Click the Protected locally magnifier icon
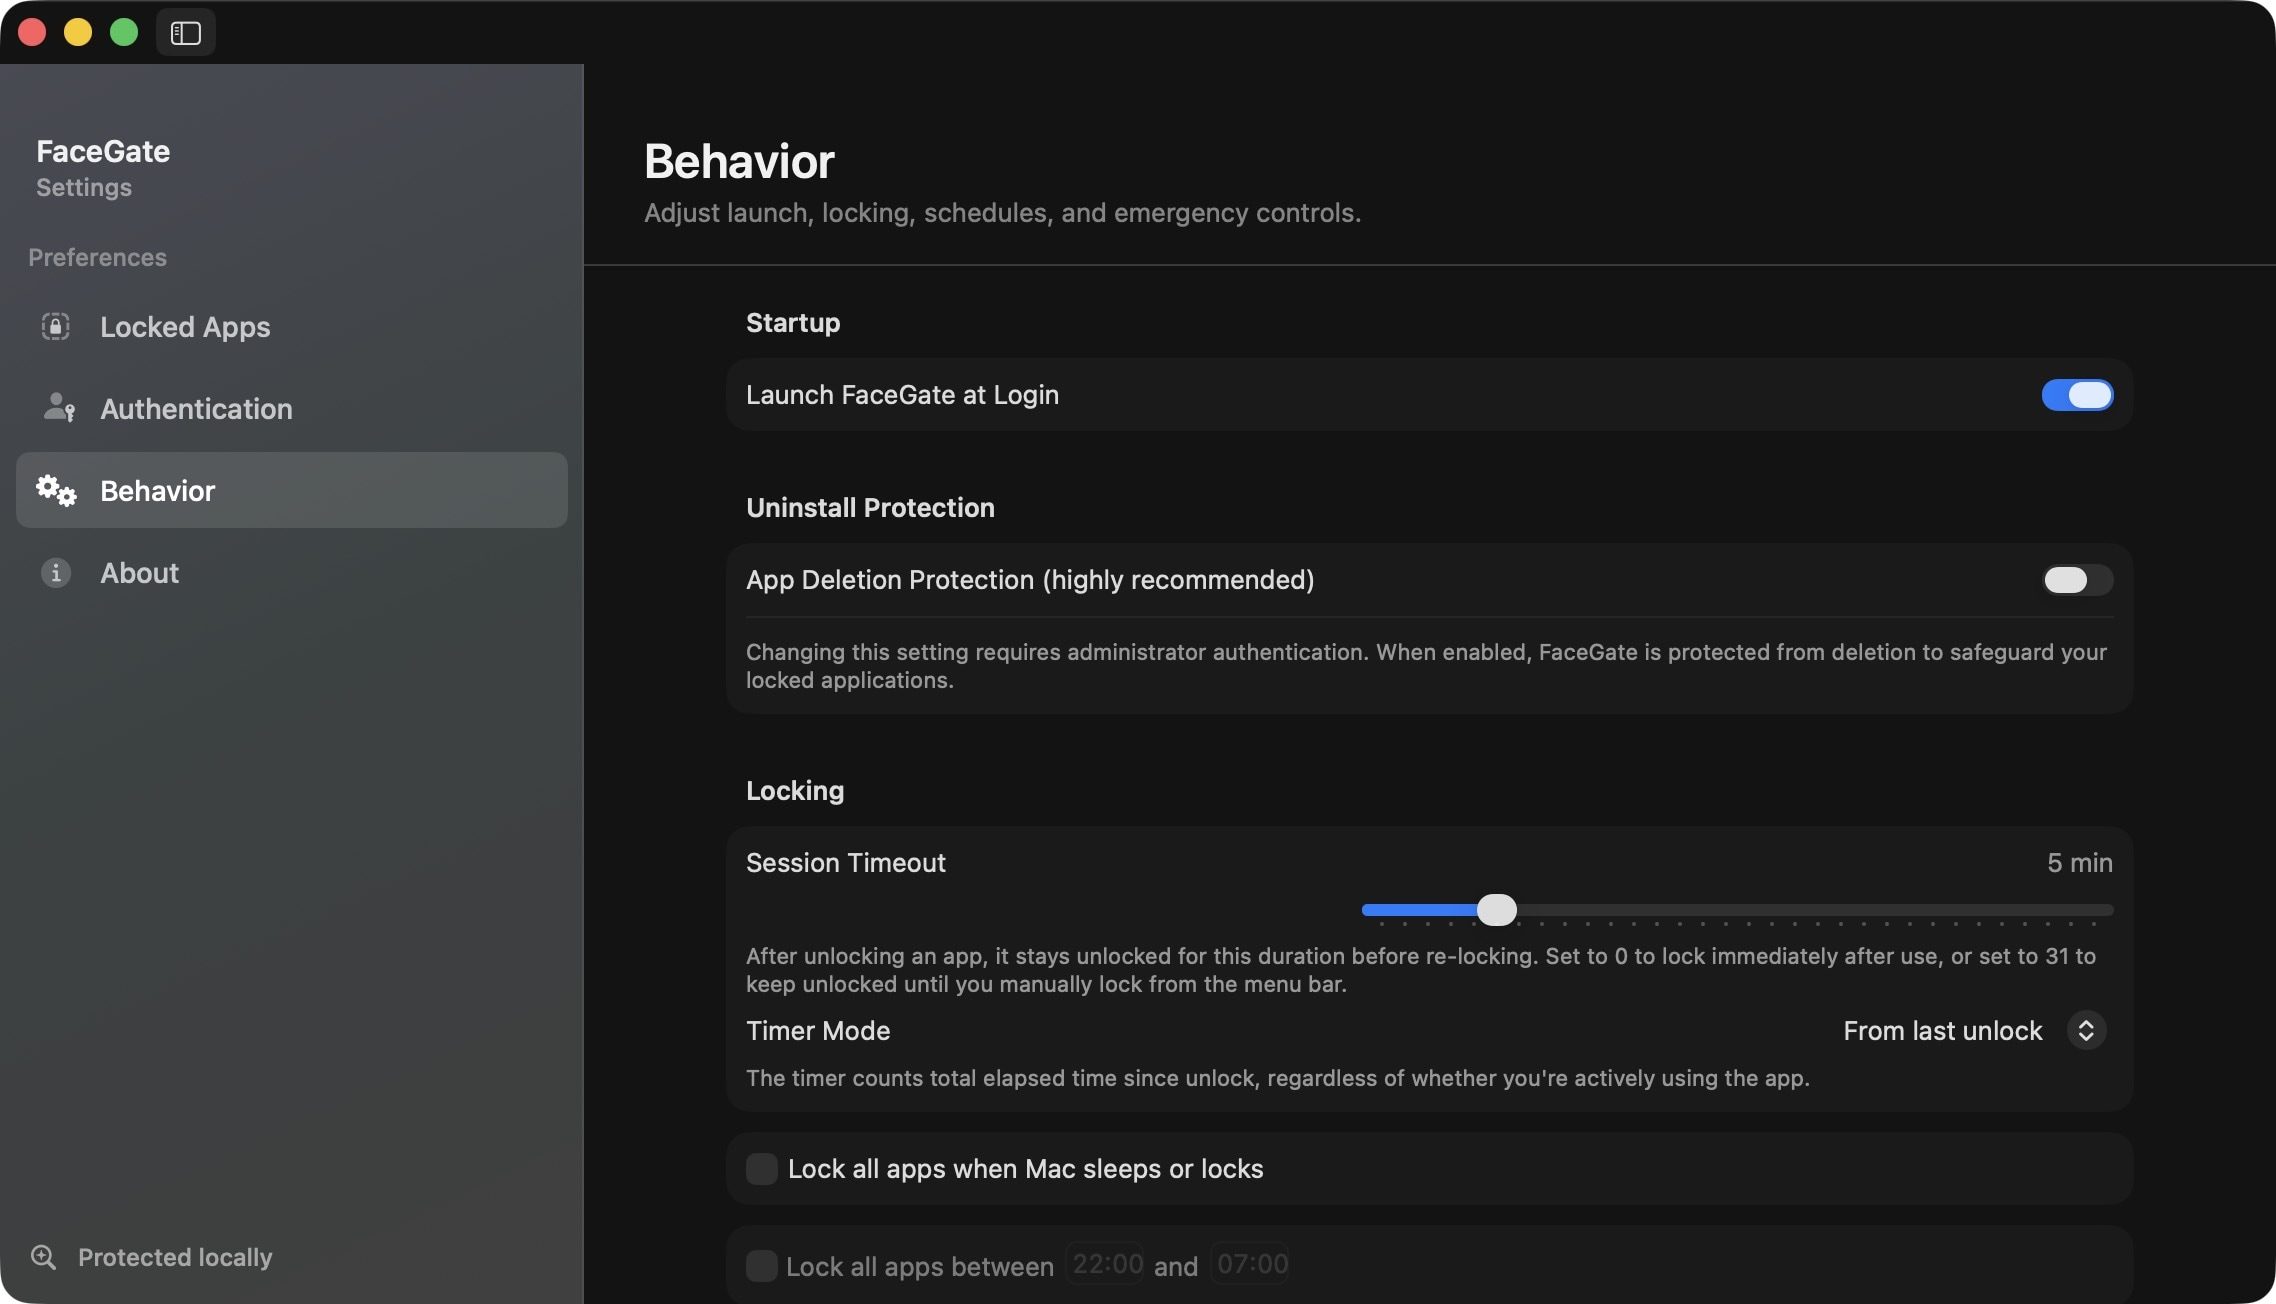Viewport: 2276px width, 1304px height. coord(43,1257)
